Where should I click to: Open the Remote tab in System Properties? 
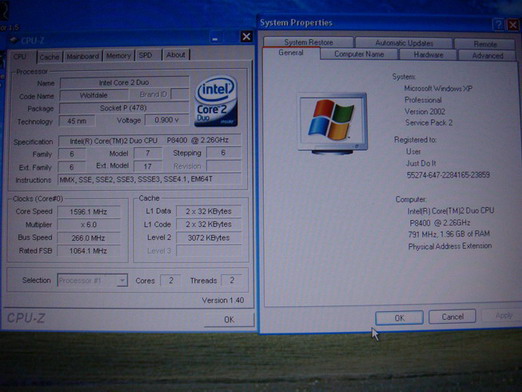[x=485, y=44]
